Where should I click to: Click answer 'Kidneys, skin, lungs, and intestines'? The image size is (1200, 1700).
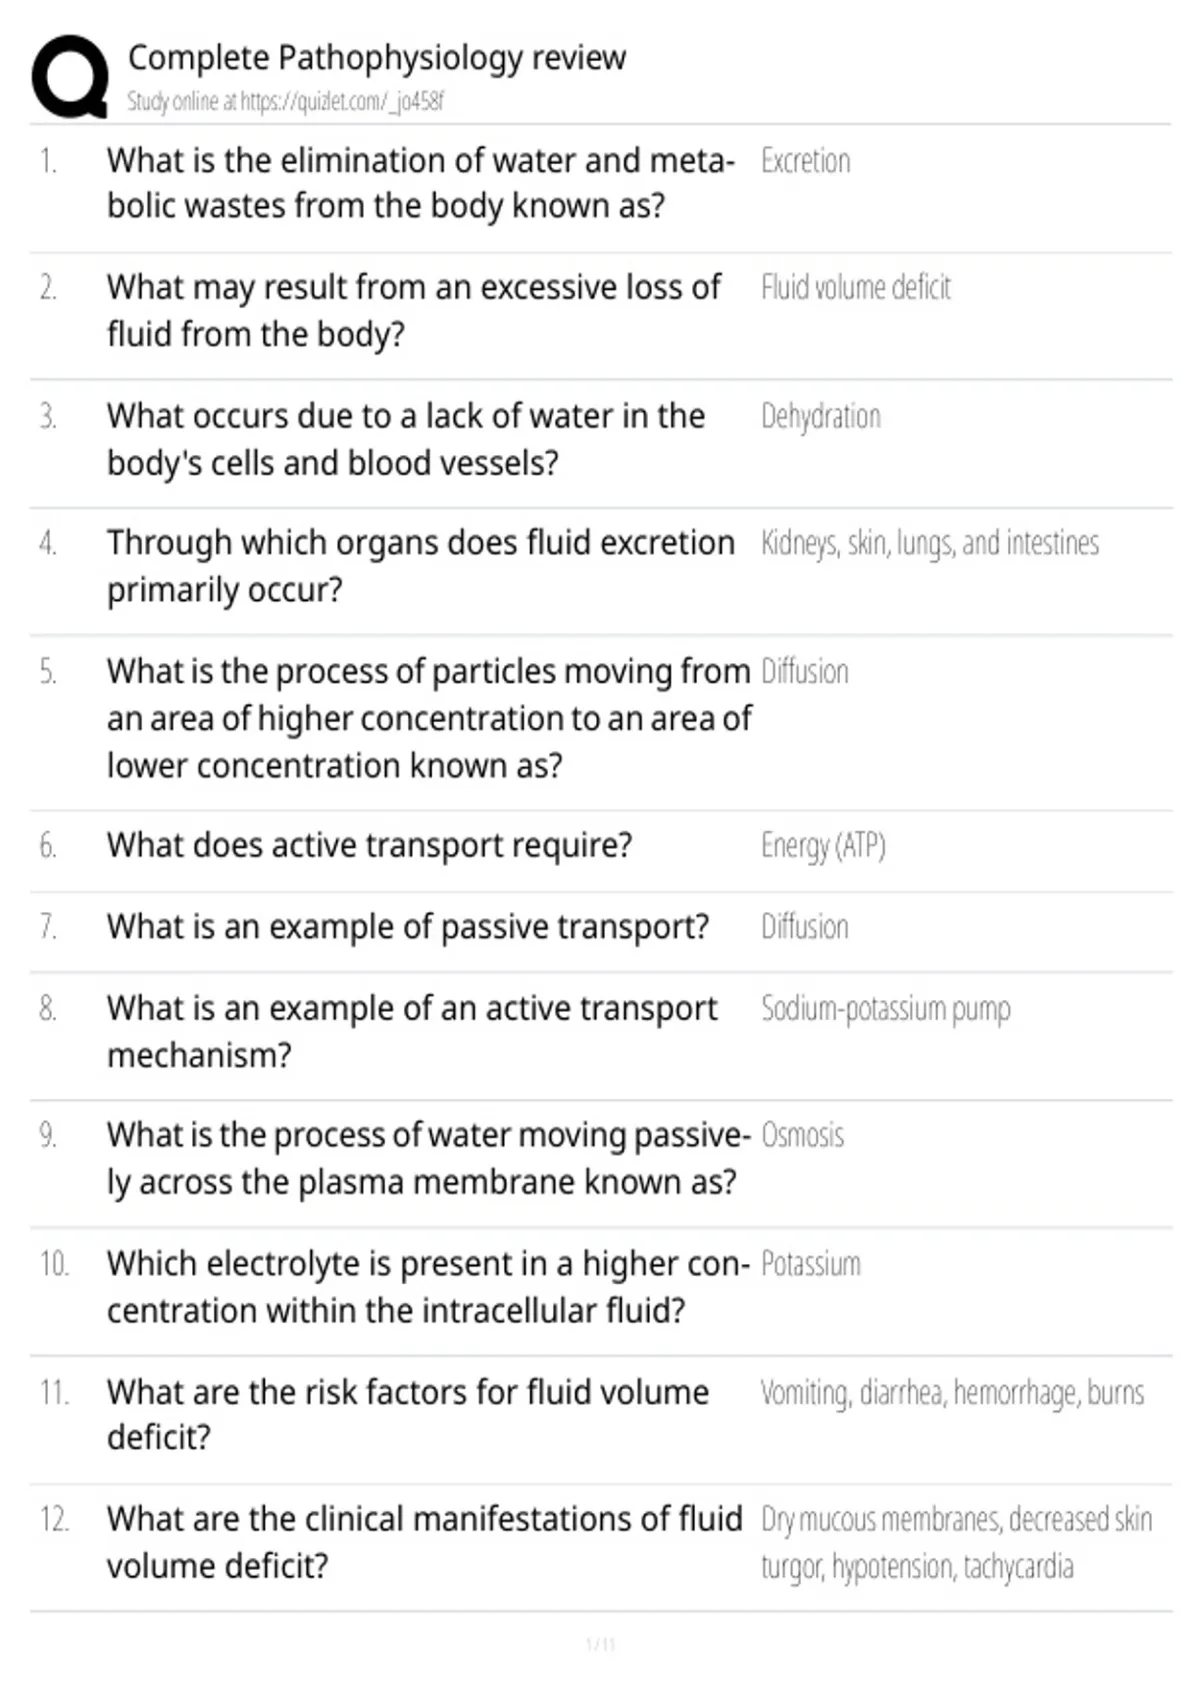click(929, 544)
